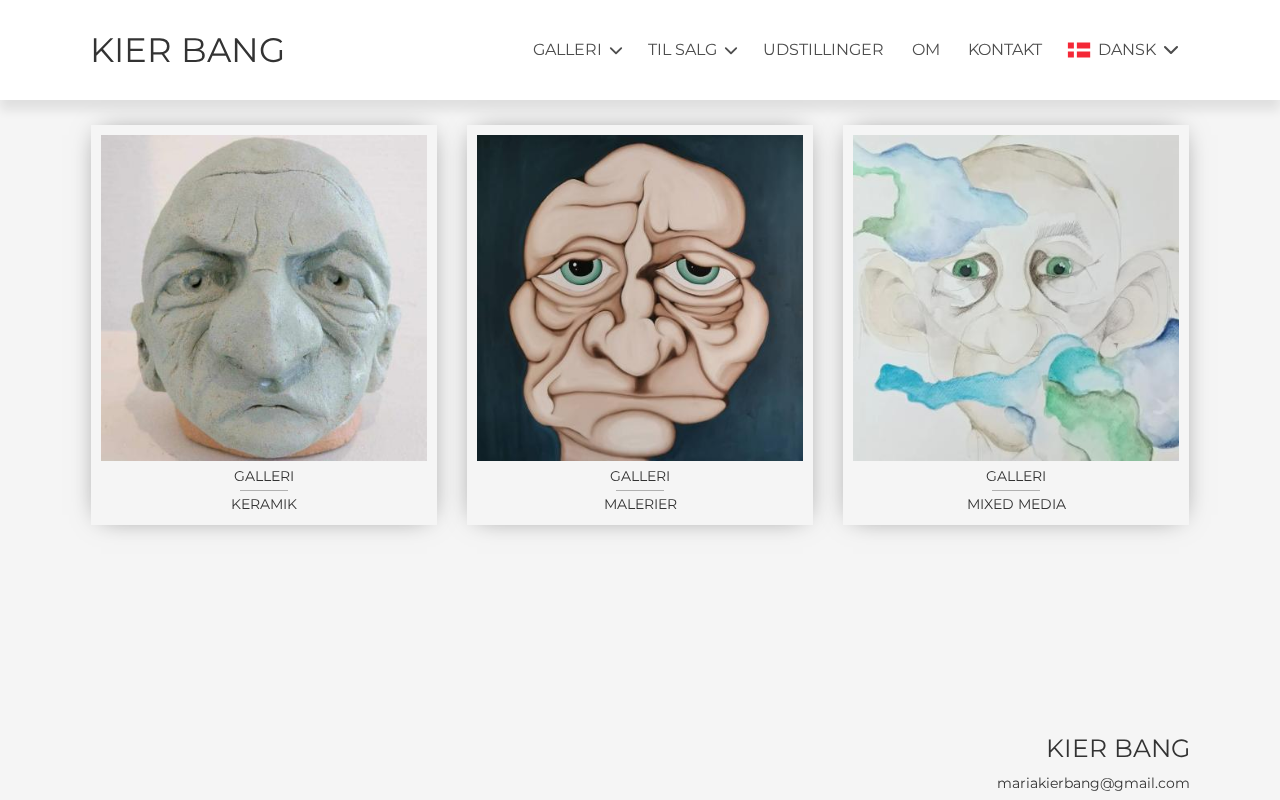Click the Kier Bang site title

point(187,50)
